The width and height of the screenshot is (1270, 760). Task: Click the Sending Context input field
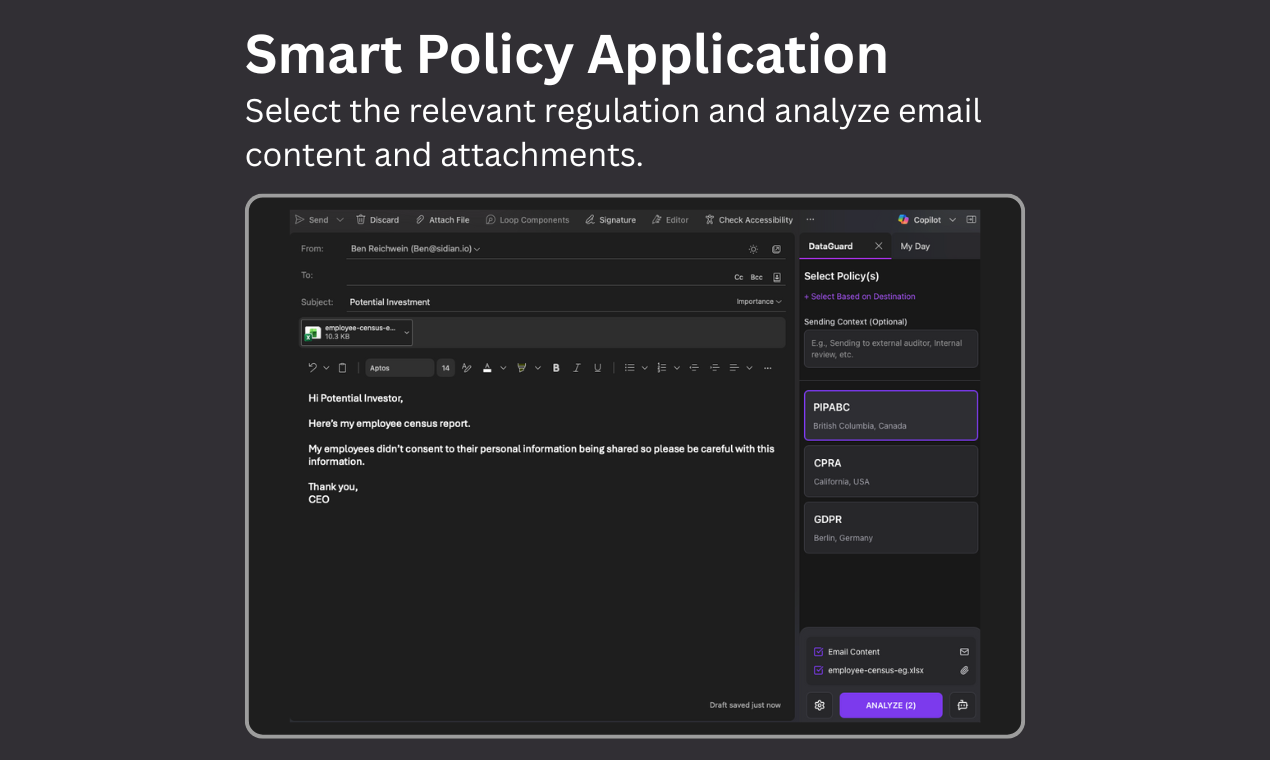point(890,348)
